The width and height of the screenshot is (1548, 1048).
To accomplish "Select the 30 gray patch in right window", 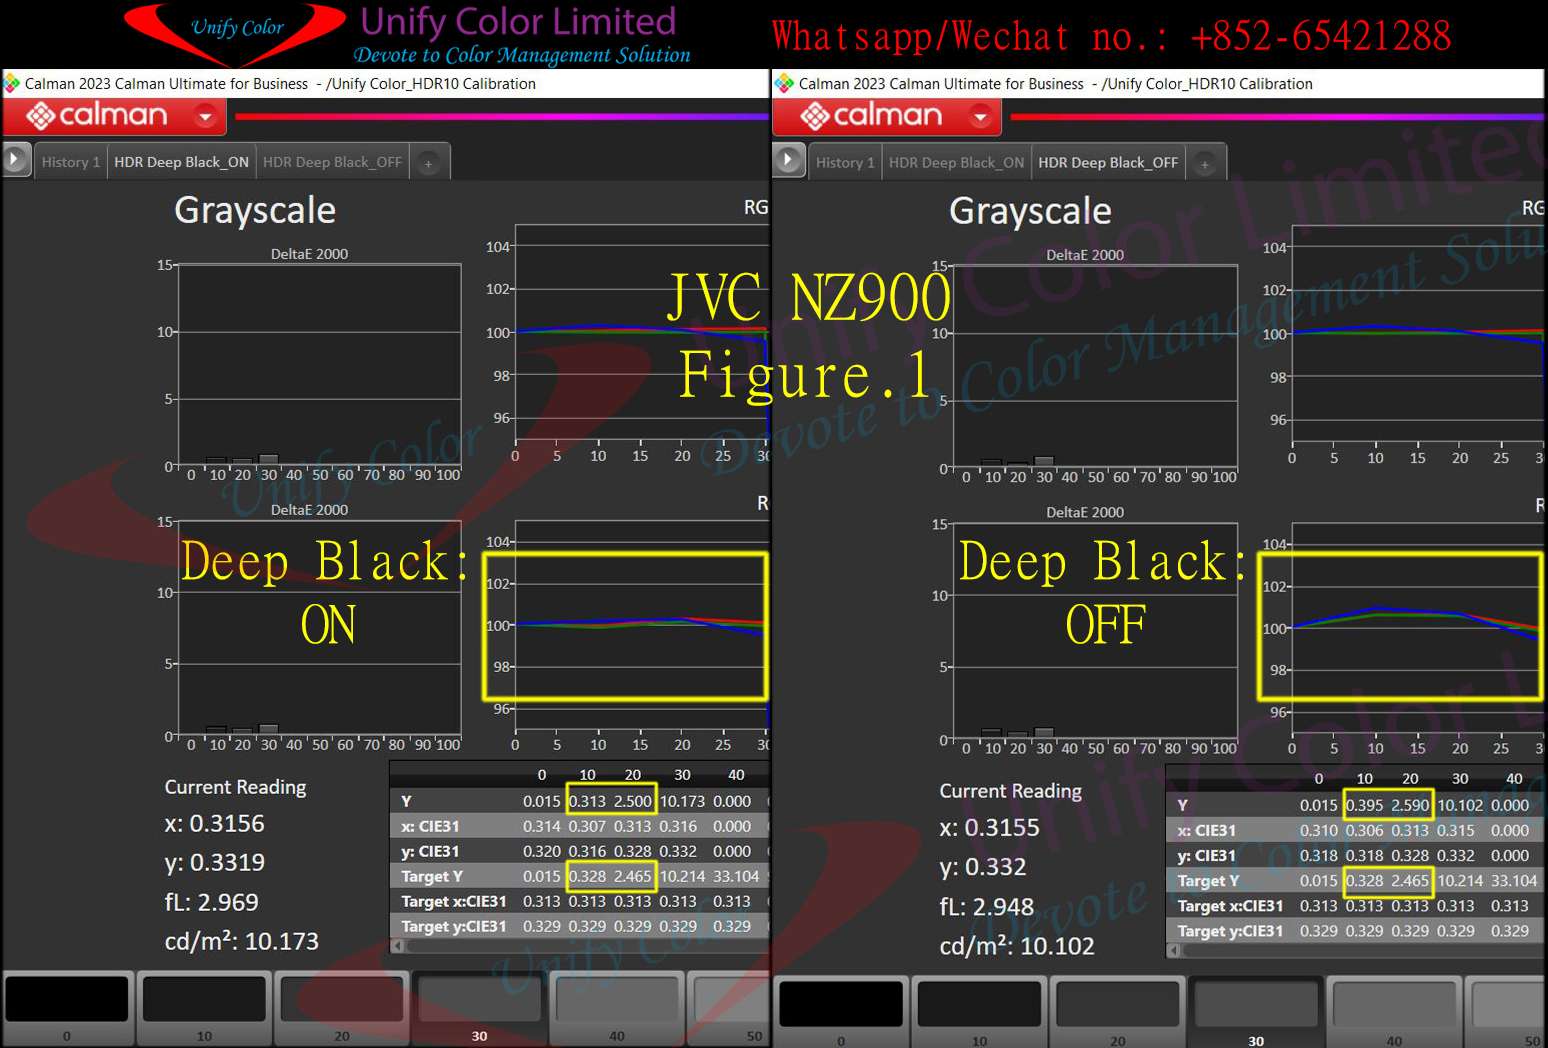I will 1256,1011.
